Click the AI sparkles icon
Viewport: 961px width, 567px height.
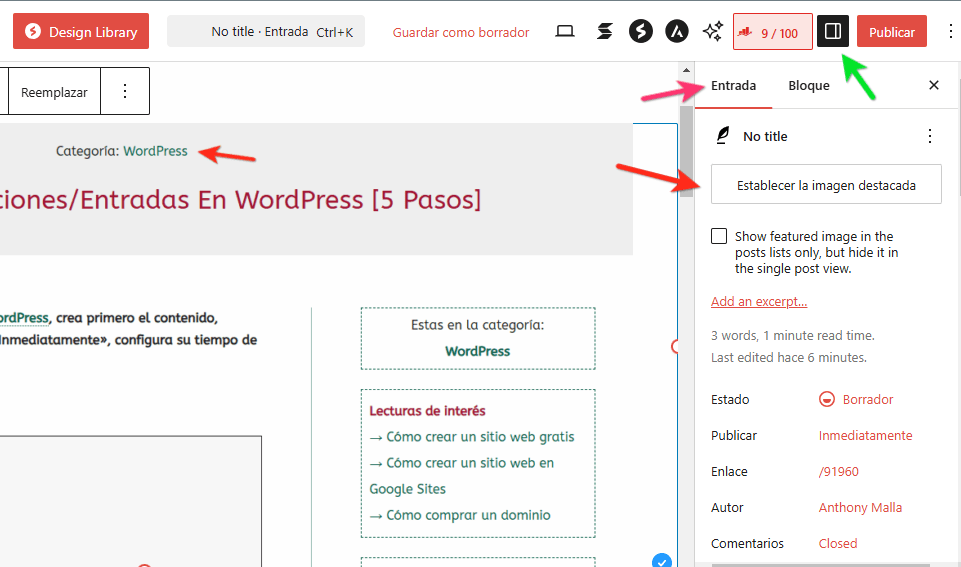713,31
